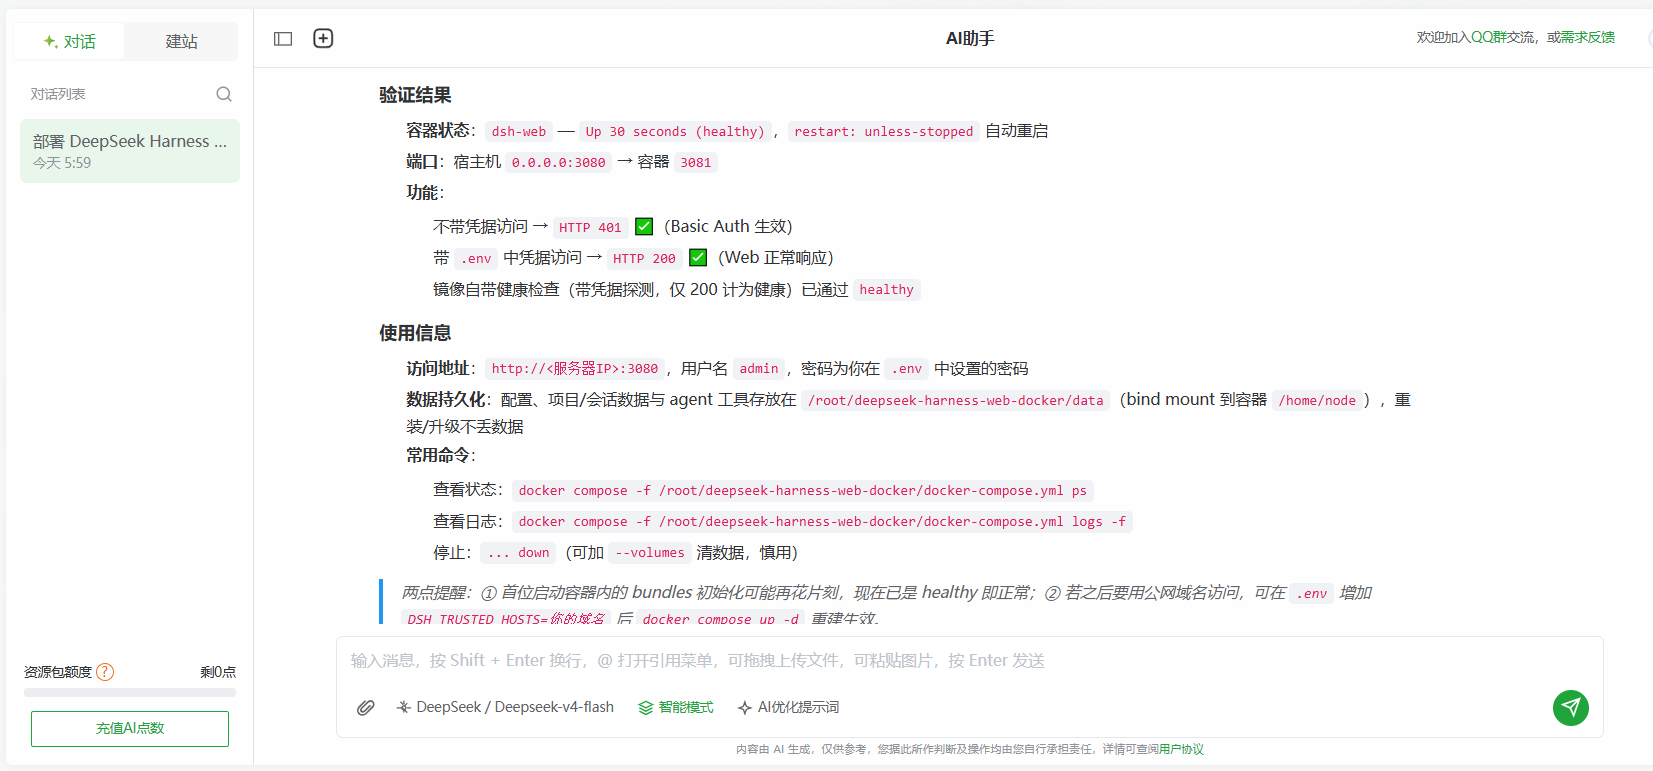Click the Up 30 seconds (healthy) status
Image resolution: width=1653 pixels, height=771 pixels.
click(675, 131)
